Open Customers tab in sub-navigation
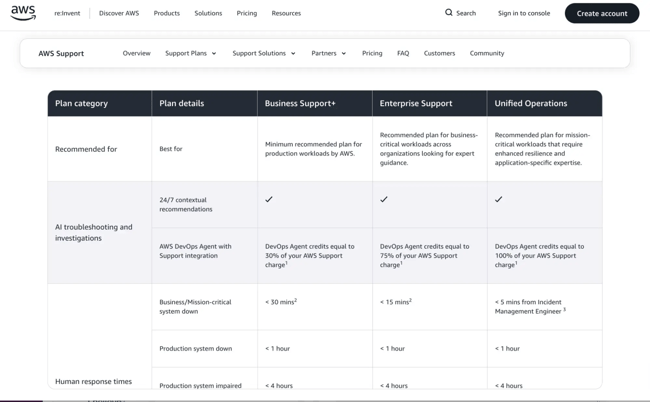650x402 pixels. (x=439, y=53)
